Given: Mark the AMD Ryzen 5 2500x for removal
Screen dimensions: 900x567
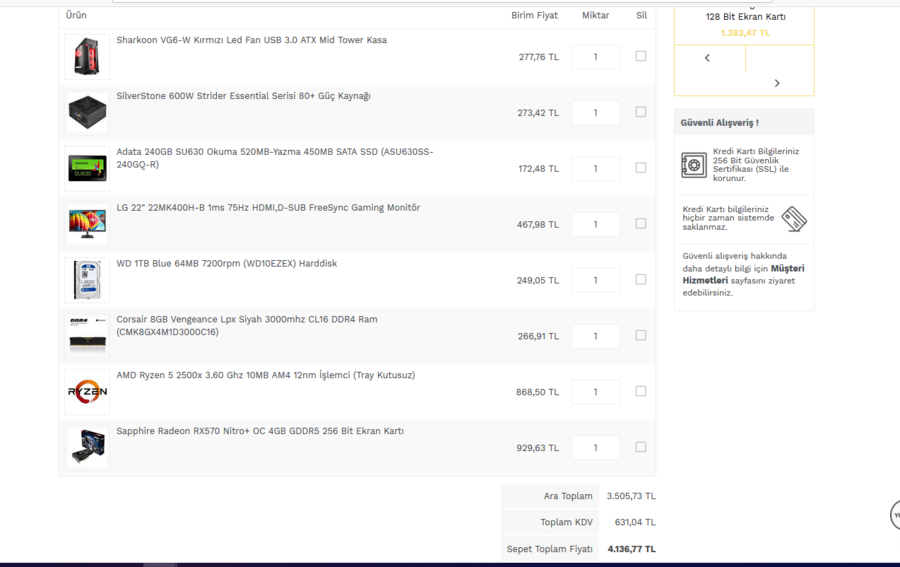Looking at the screenshot, I should coord(641,391).
